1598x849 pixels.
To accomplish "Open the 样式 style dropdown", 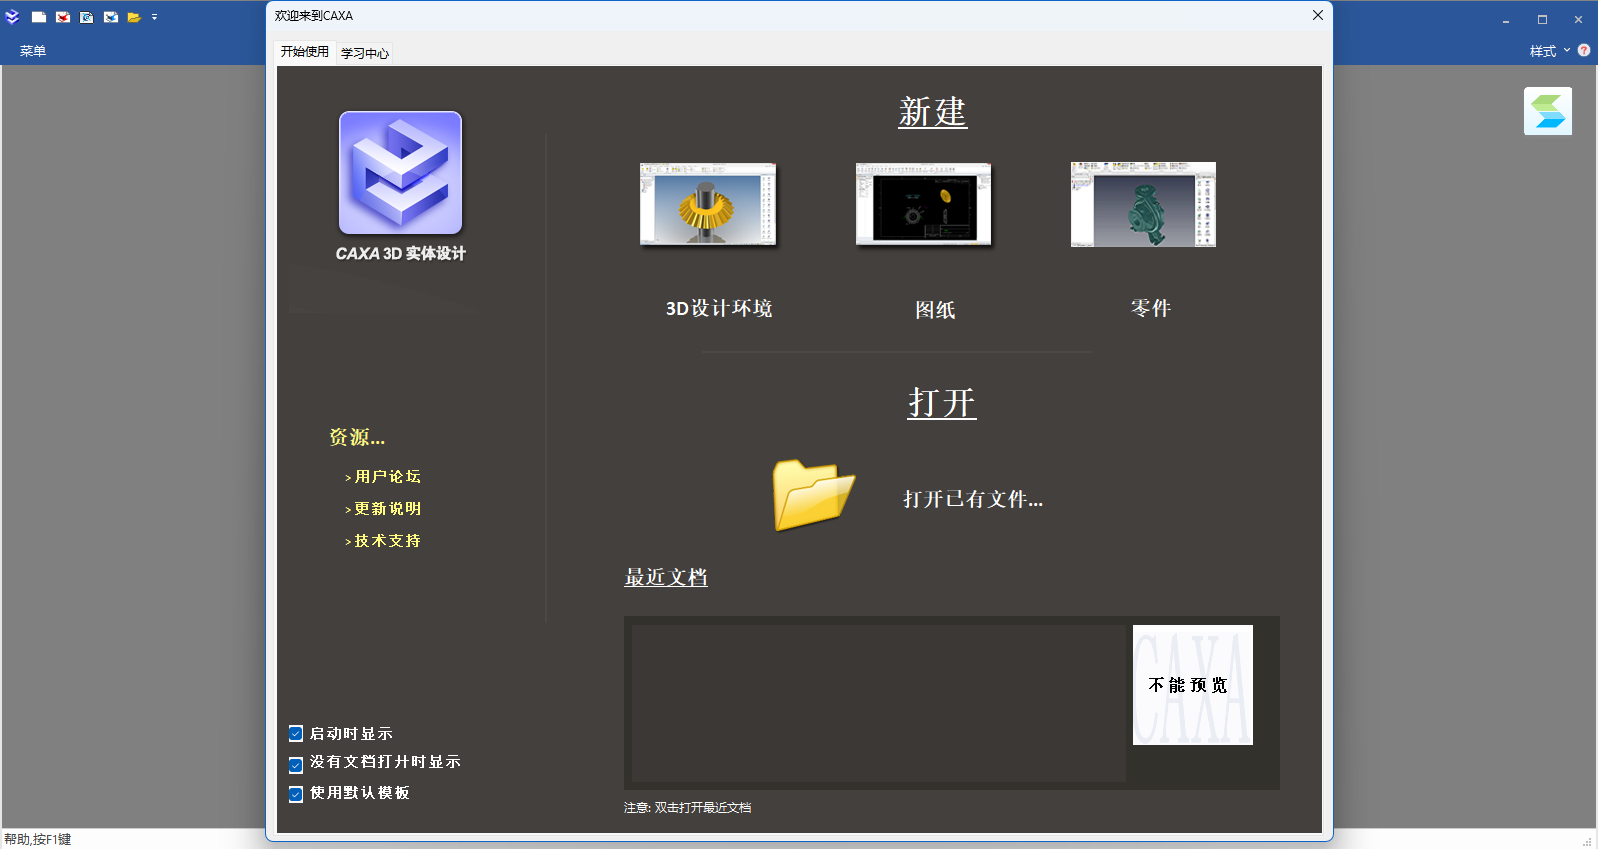I will pyautogui.click(x=1548, y=51).
